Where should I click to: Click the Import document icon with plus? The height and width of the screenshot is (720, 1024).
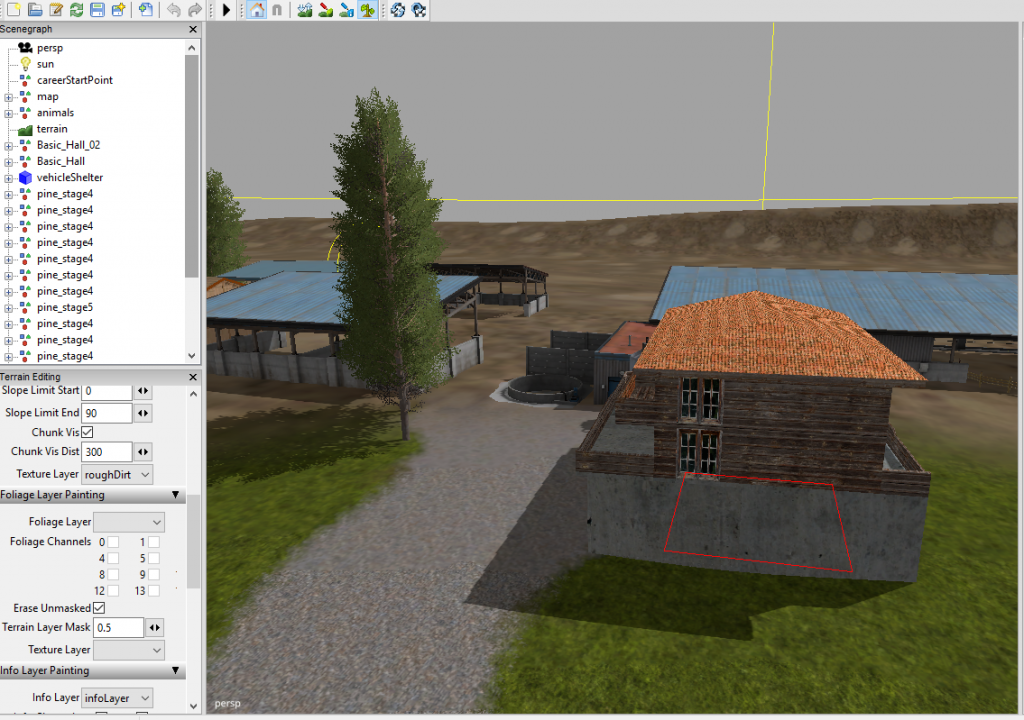tap(146, 10)
